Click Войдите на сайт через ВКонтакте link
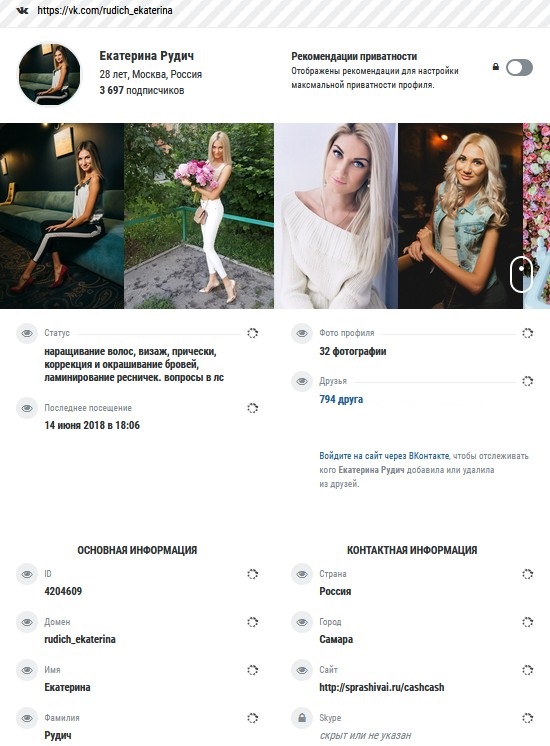The image size is (550, 746). pyautogui.click(x=384, y=456)
